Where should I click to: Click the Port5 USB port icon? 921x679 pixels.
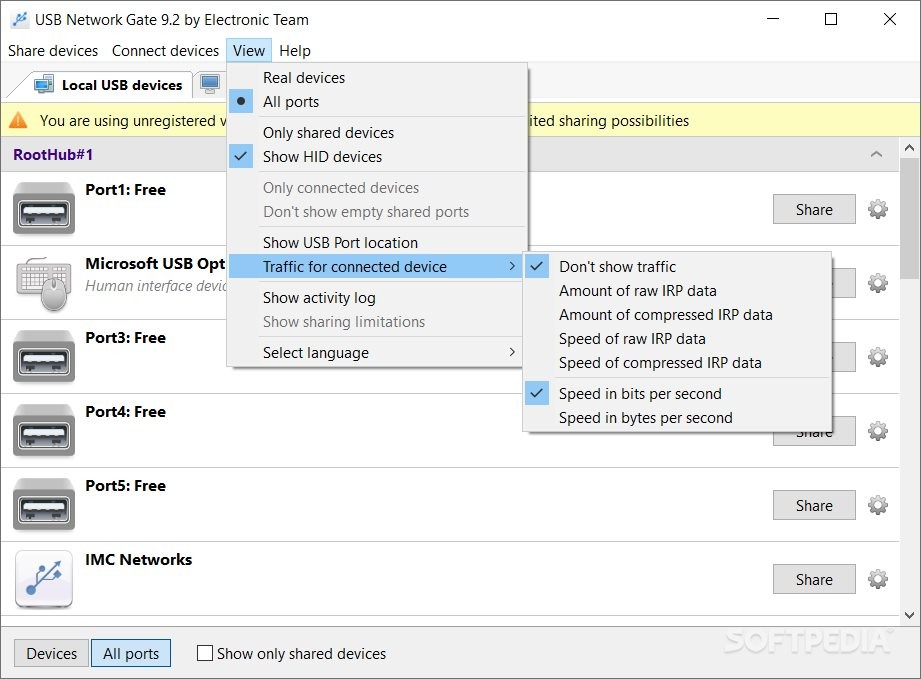[x=44, y=505]
